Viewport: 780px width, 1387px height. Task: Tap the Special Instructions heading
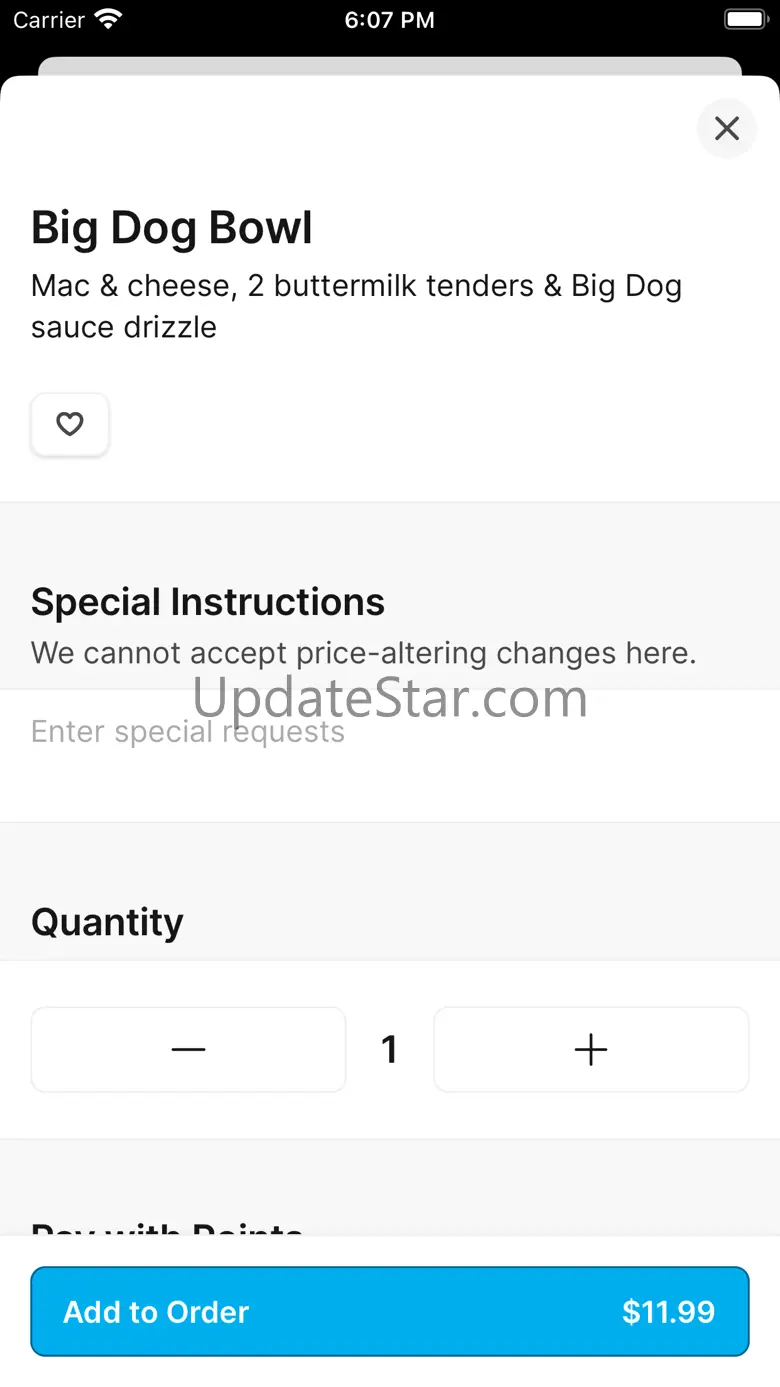pos(208,602)
